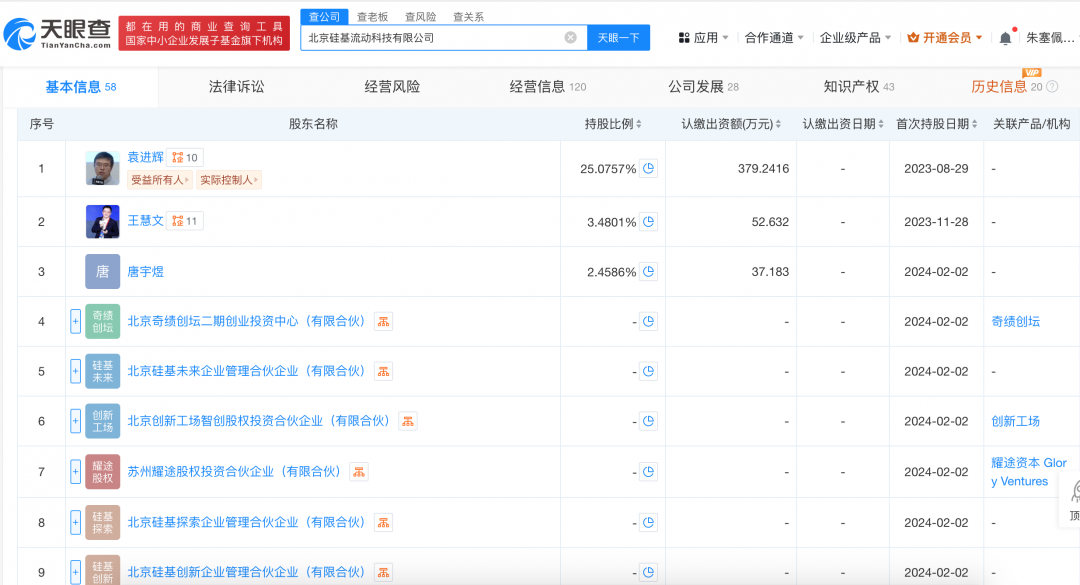The image size is (1080, 585).
Task: Sort by 持股比例 column
Action: click(x=613, y=124)
